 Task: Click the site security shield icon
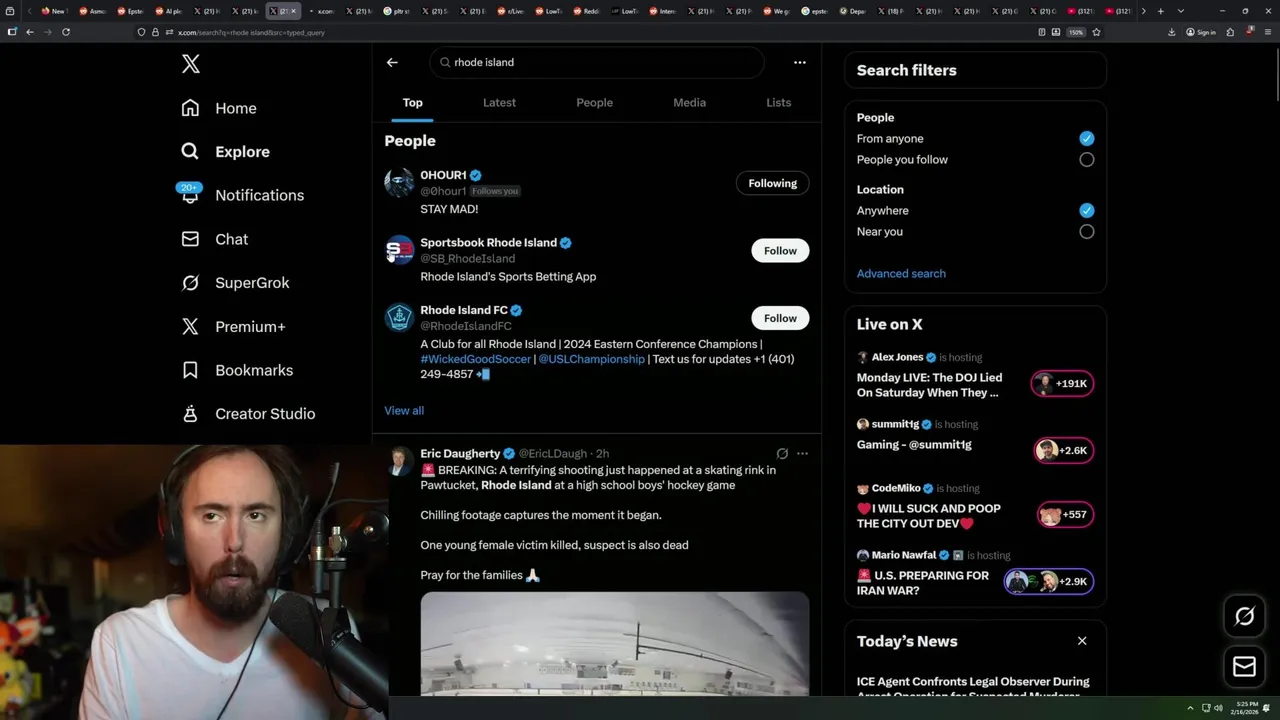point(142,32)
